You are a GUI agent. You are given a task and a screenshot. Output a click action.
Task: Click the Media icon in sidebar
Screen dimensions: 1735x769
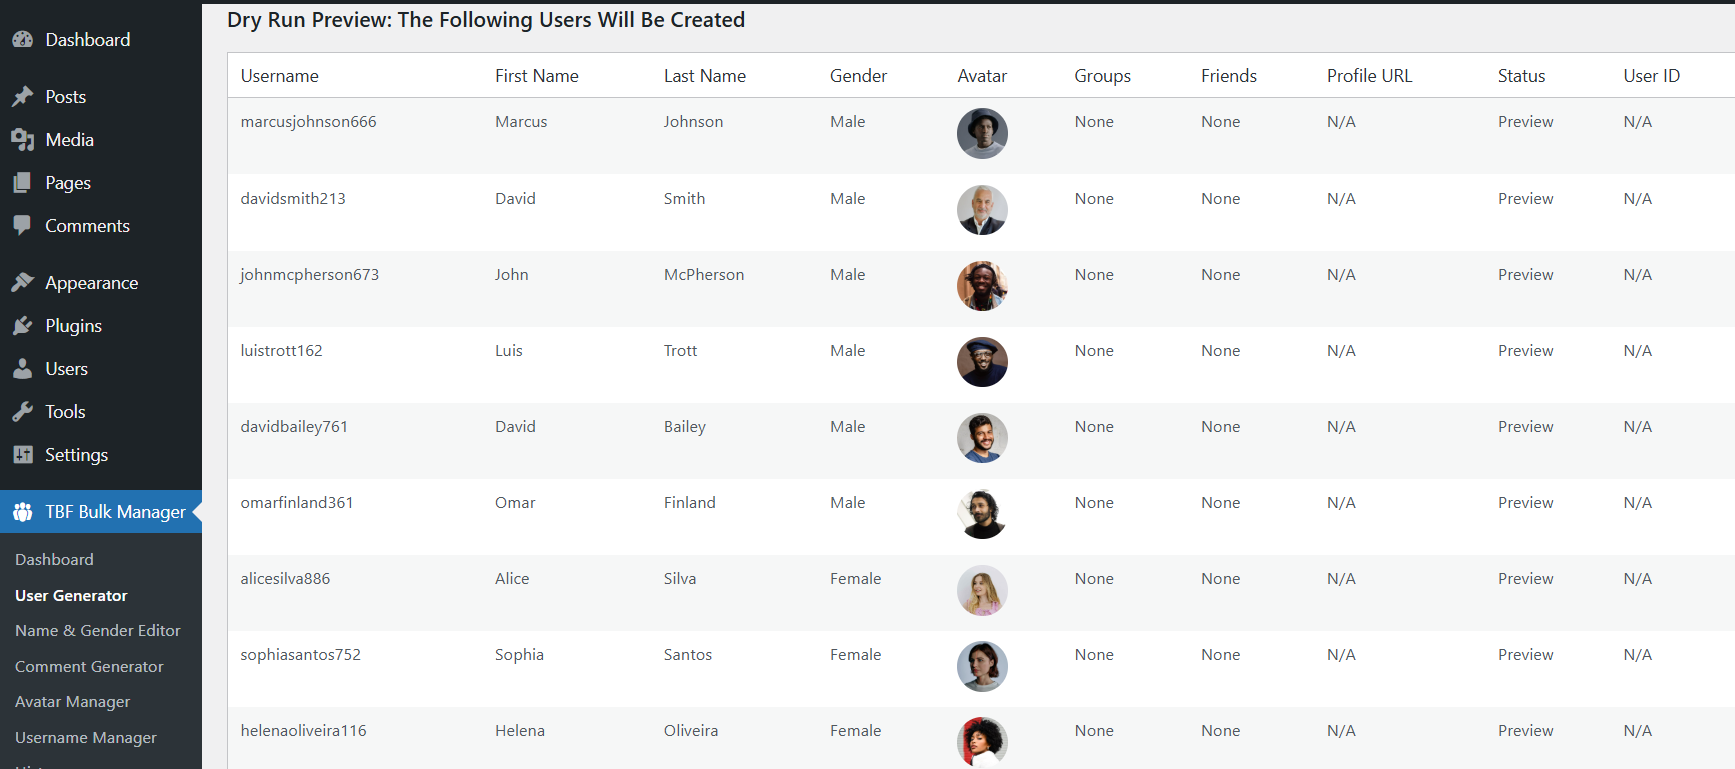click(x=22, y=140)
